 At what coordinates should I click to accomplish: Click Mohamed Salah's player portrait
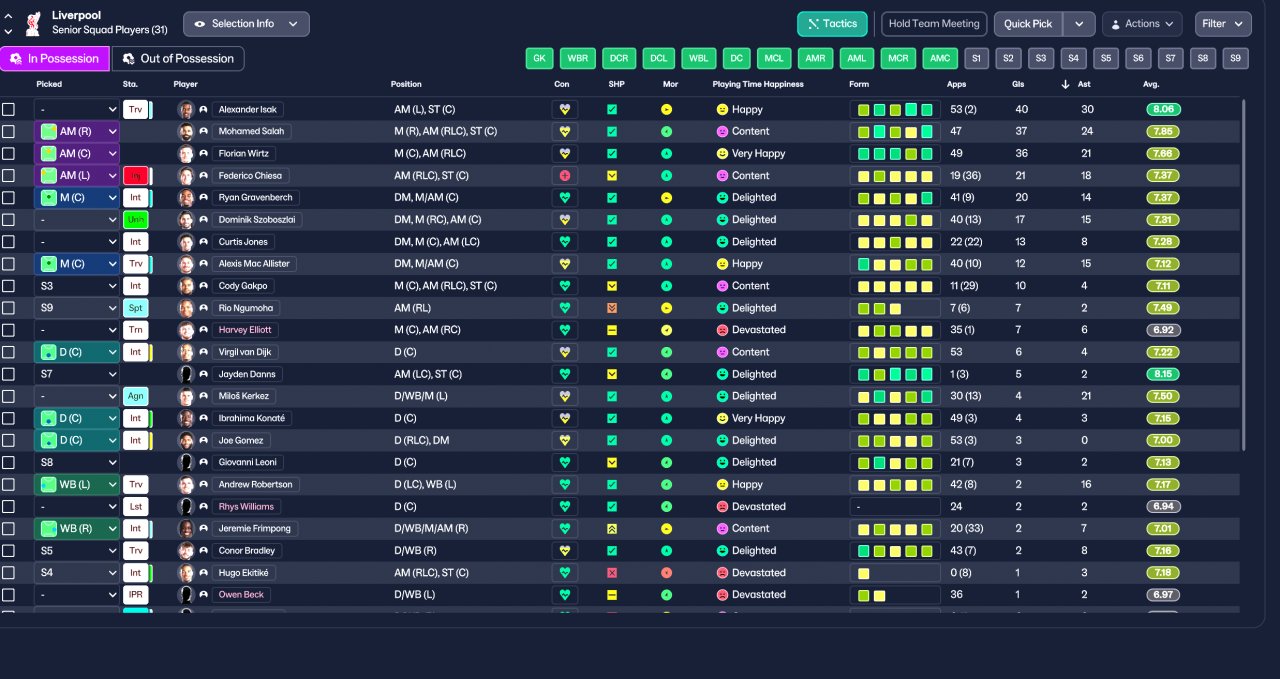click(x=185, y=131)
